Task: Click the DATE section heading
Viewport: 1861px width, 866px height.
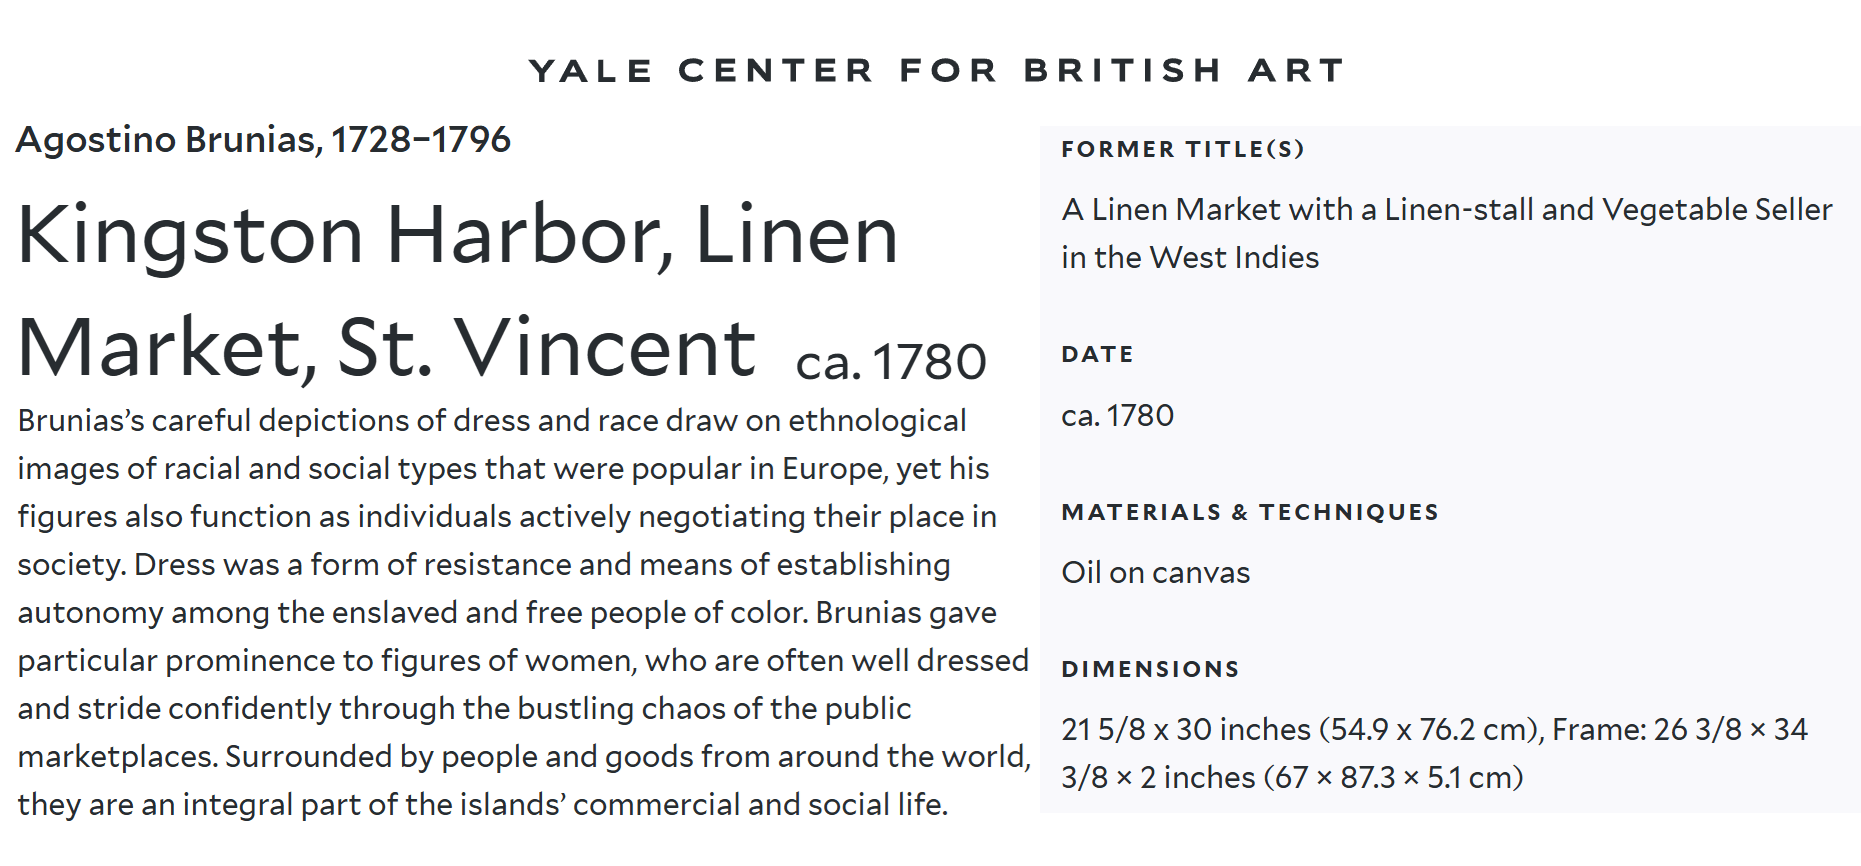Action: 1097,355
